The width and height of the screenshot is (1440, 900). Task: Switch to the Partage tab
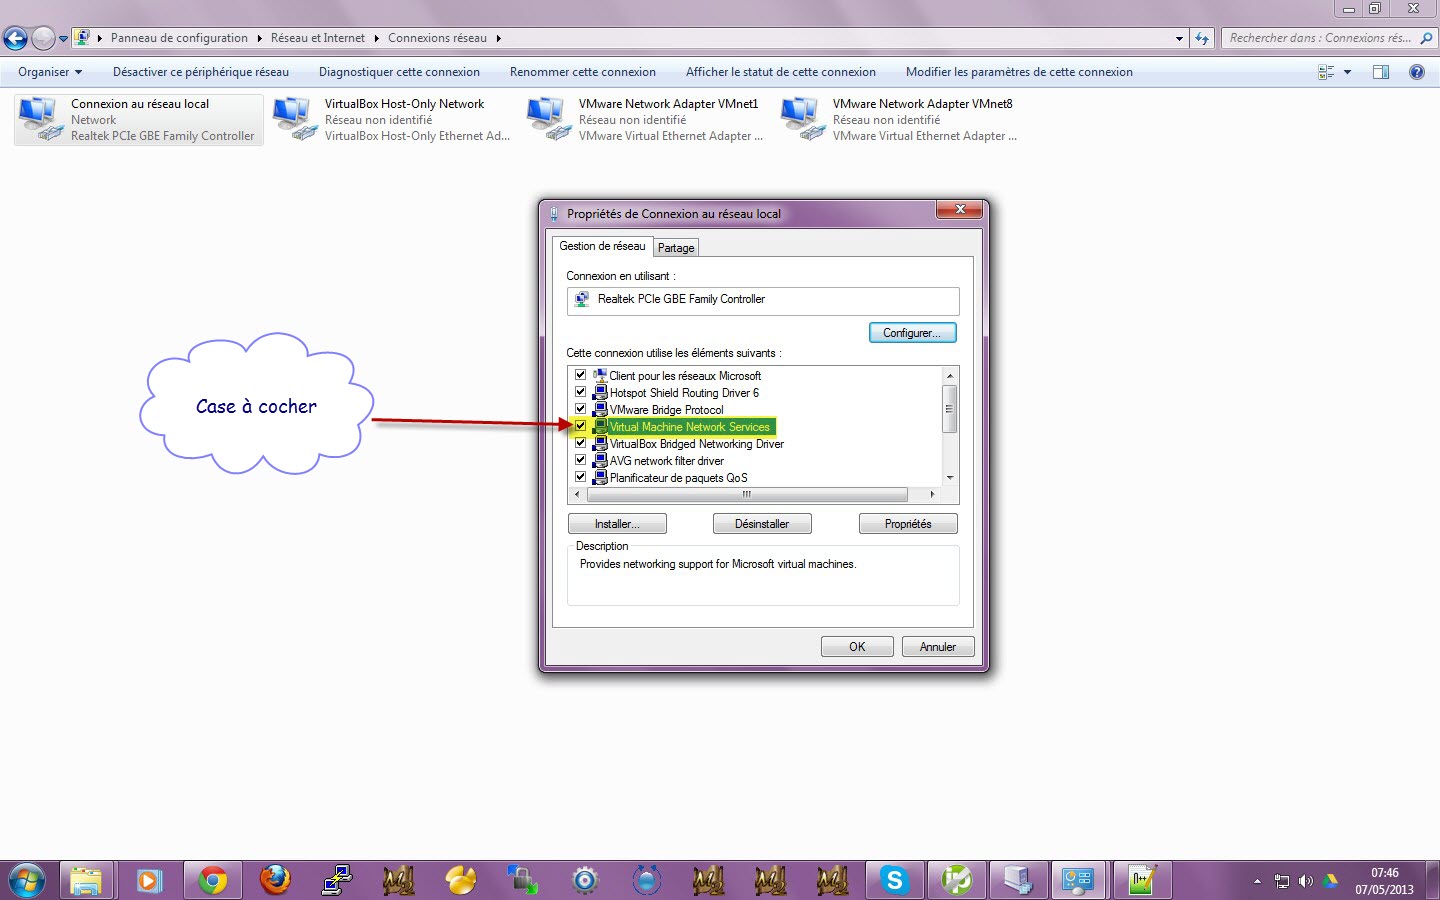pos(676,248)
